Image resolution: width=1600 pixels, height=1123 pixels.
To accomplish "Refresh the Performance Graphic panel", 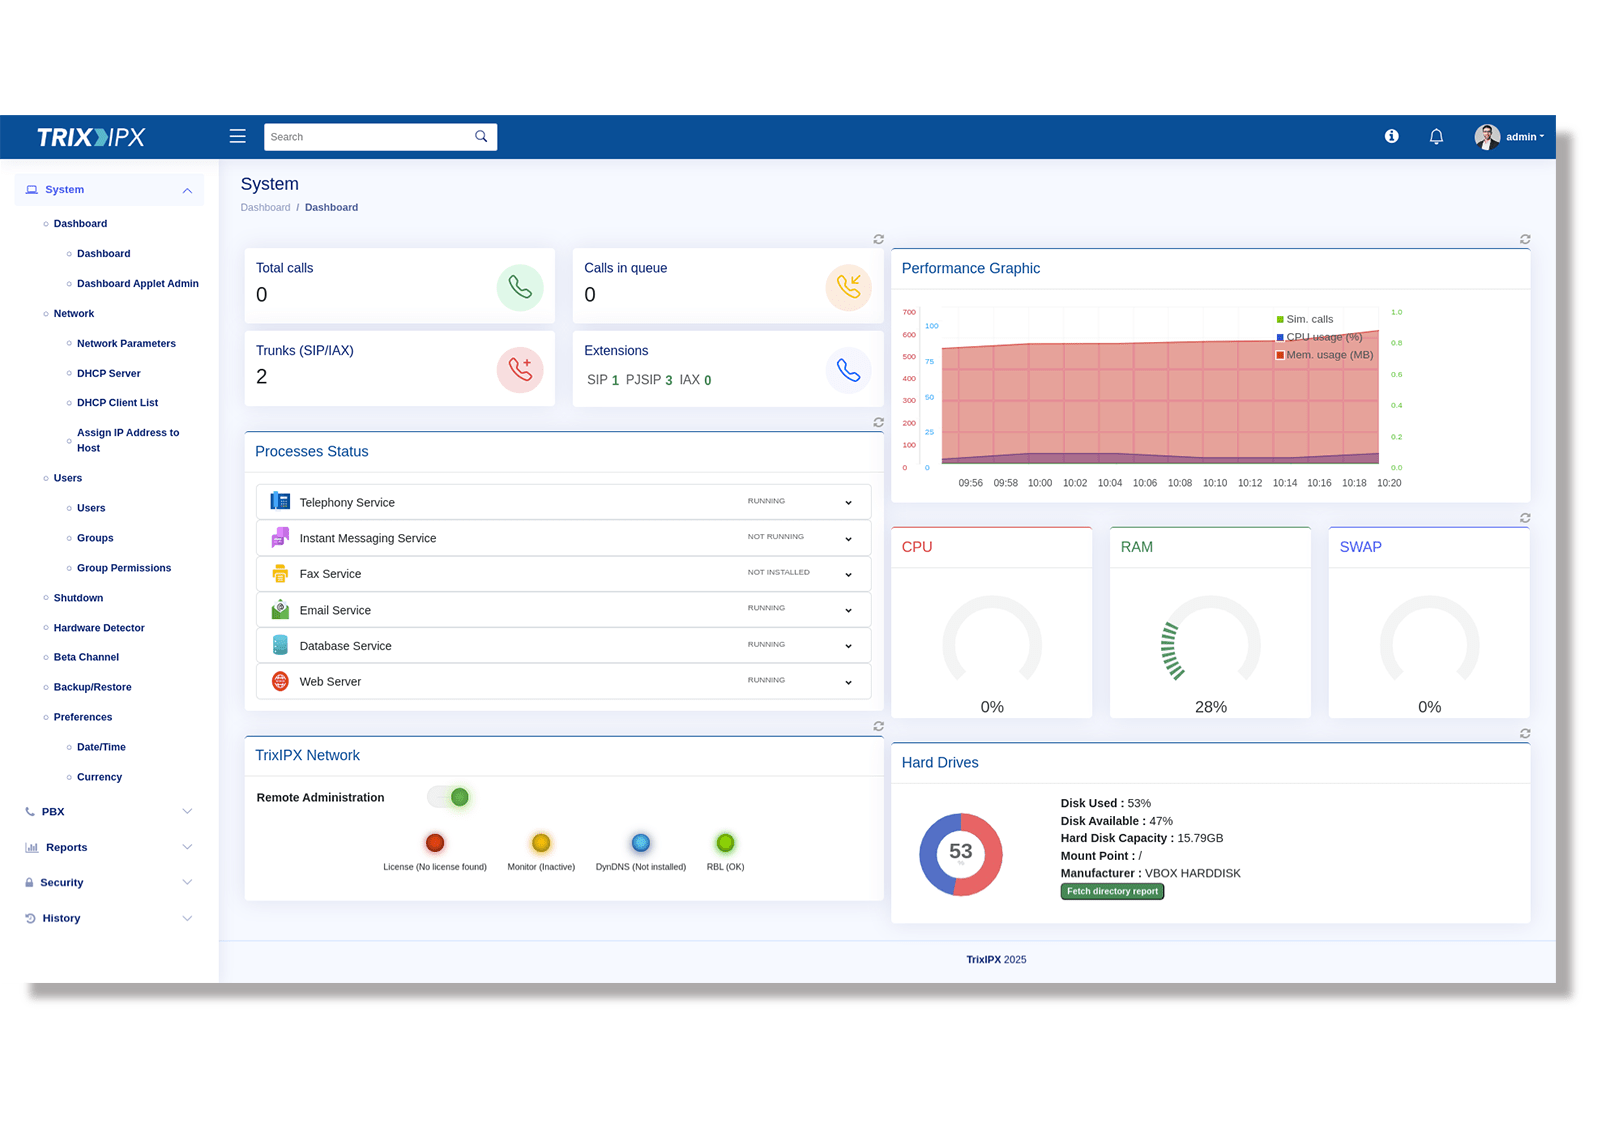I will 1524,239.
